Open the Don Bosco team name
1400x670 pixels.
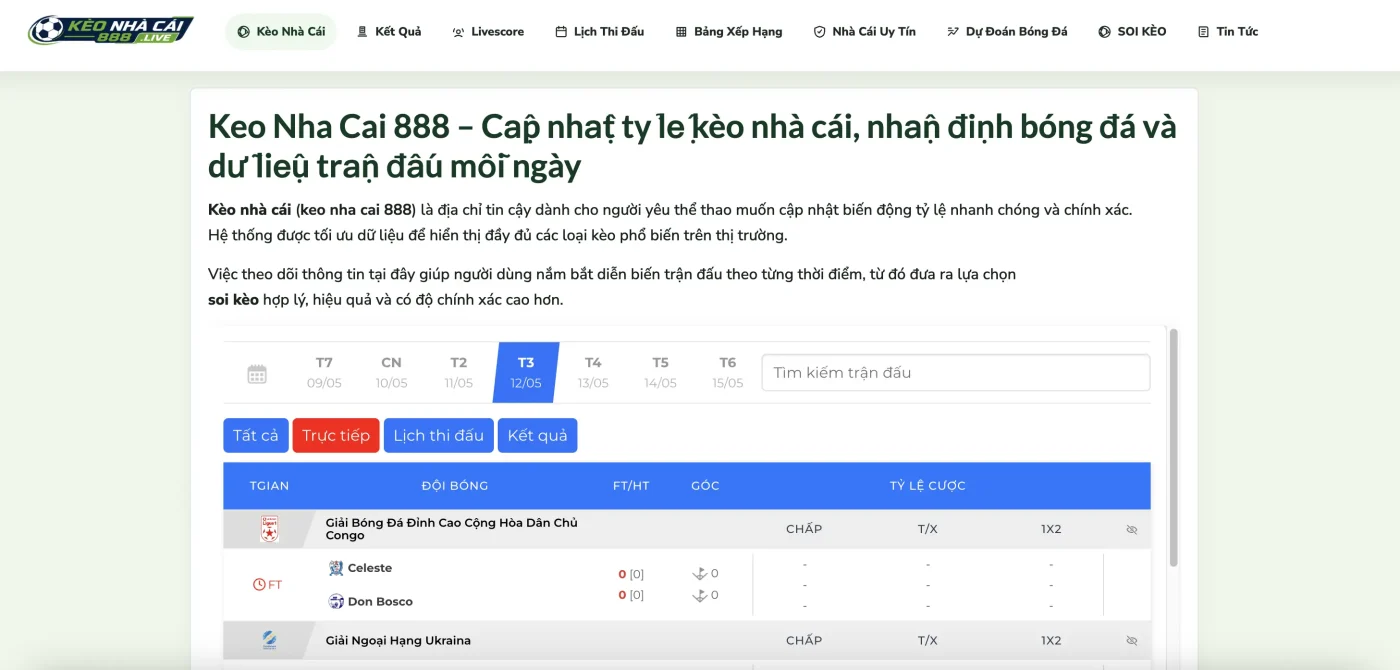click(380, 601)
